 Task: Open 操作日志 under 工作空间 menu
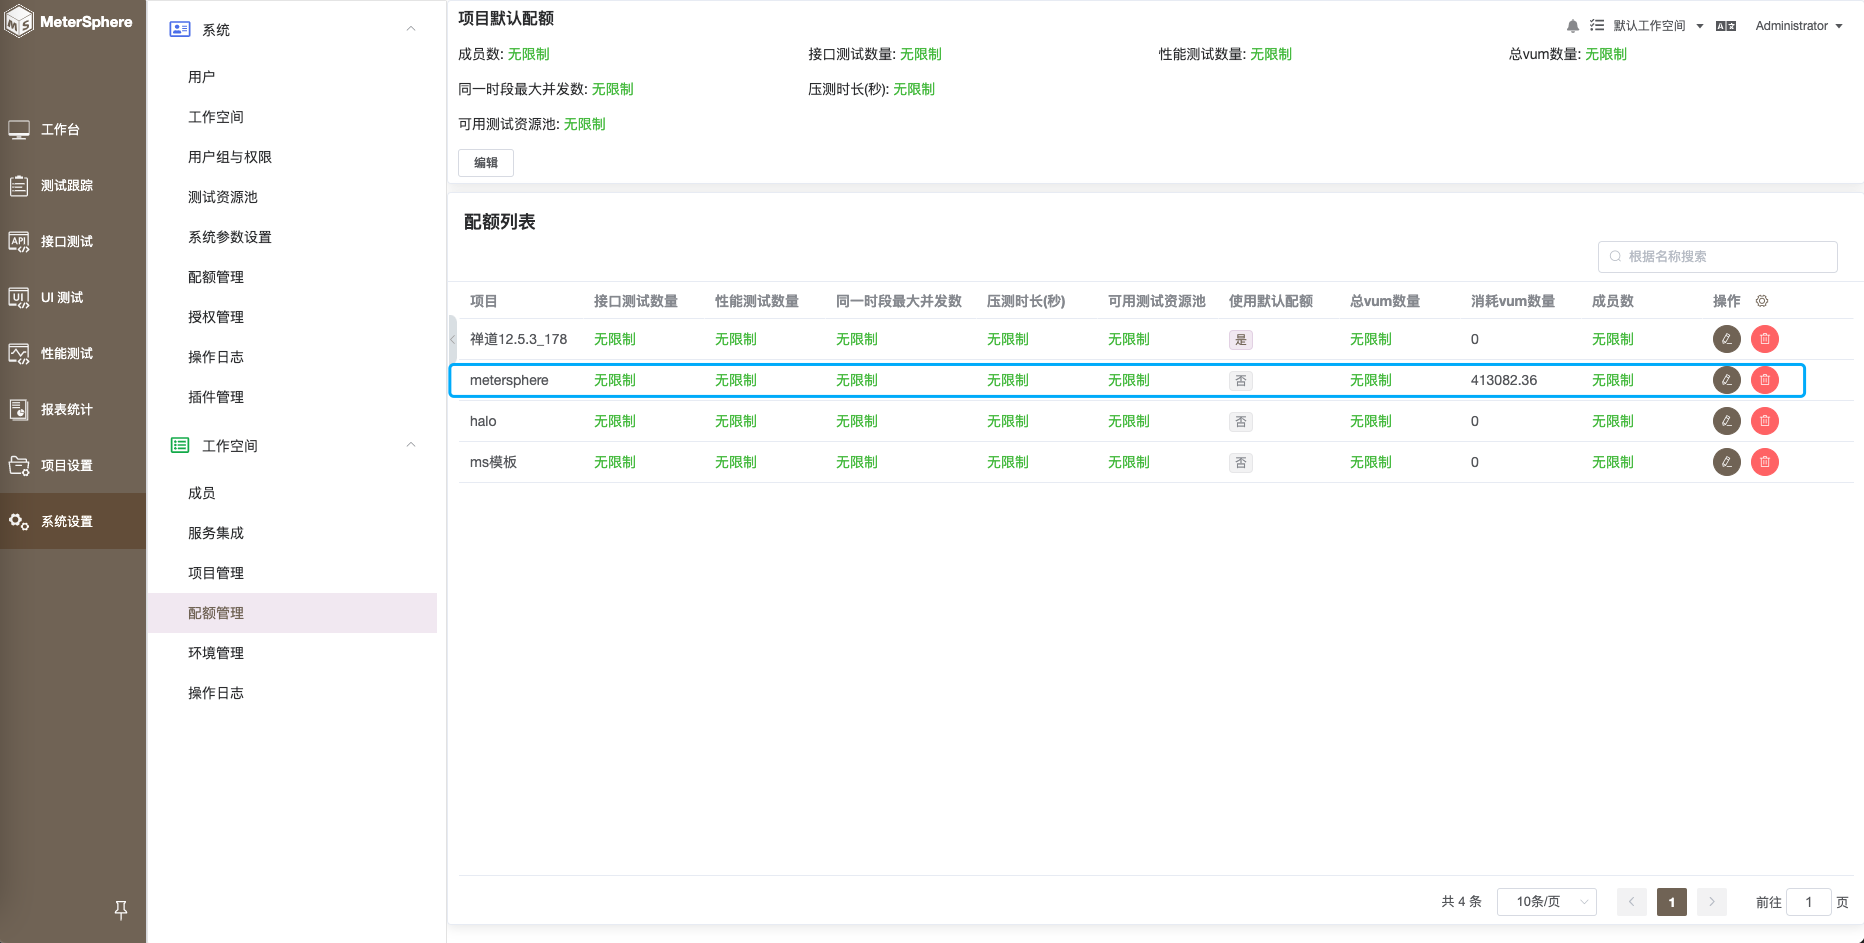[292, 693]
